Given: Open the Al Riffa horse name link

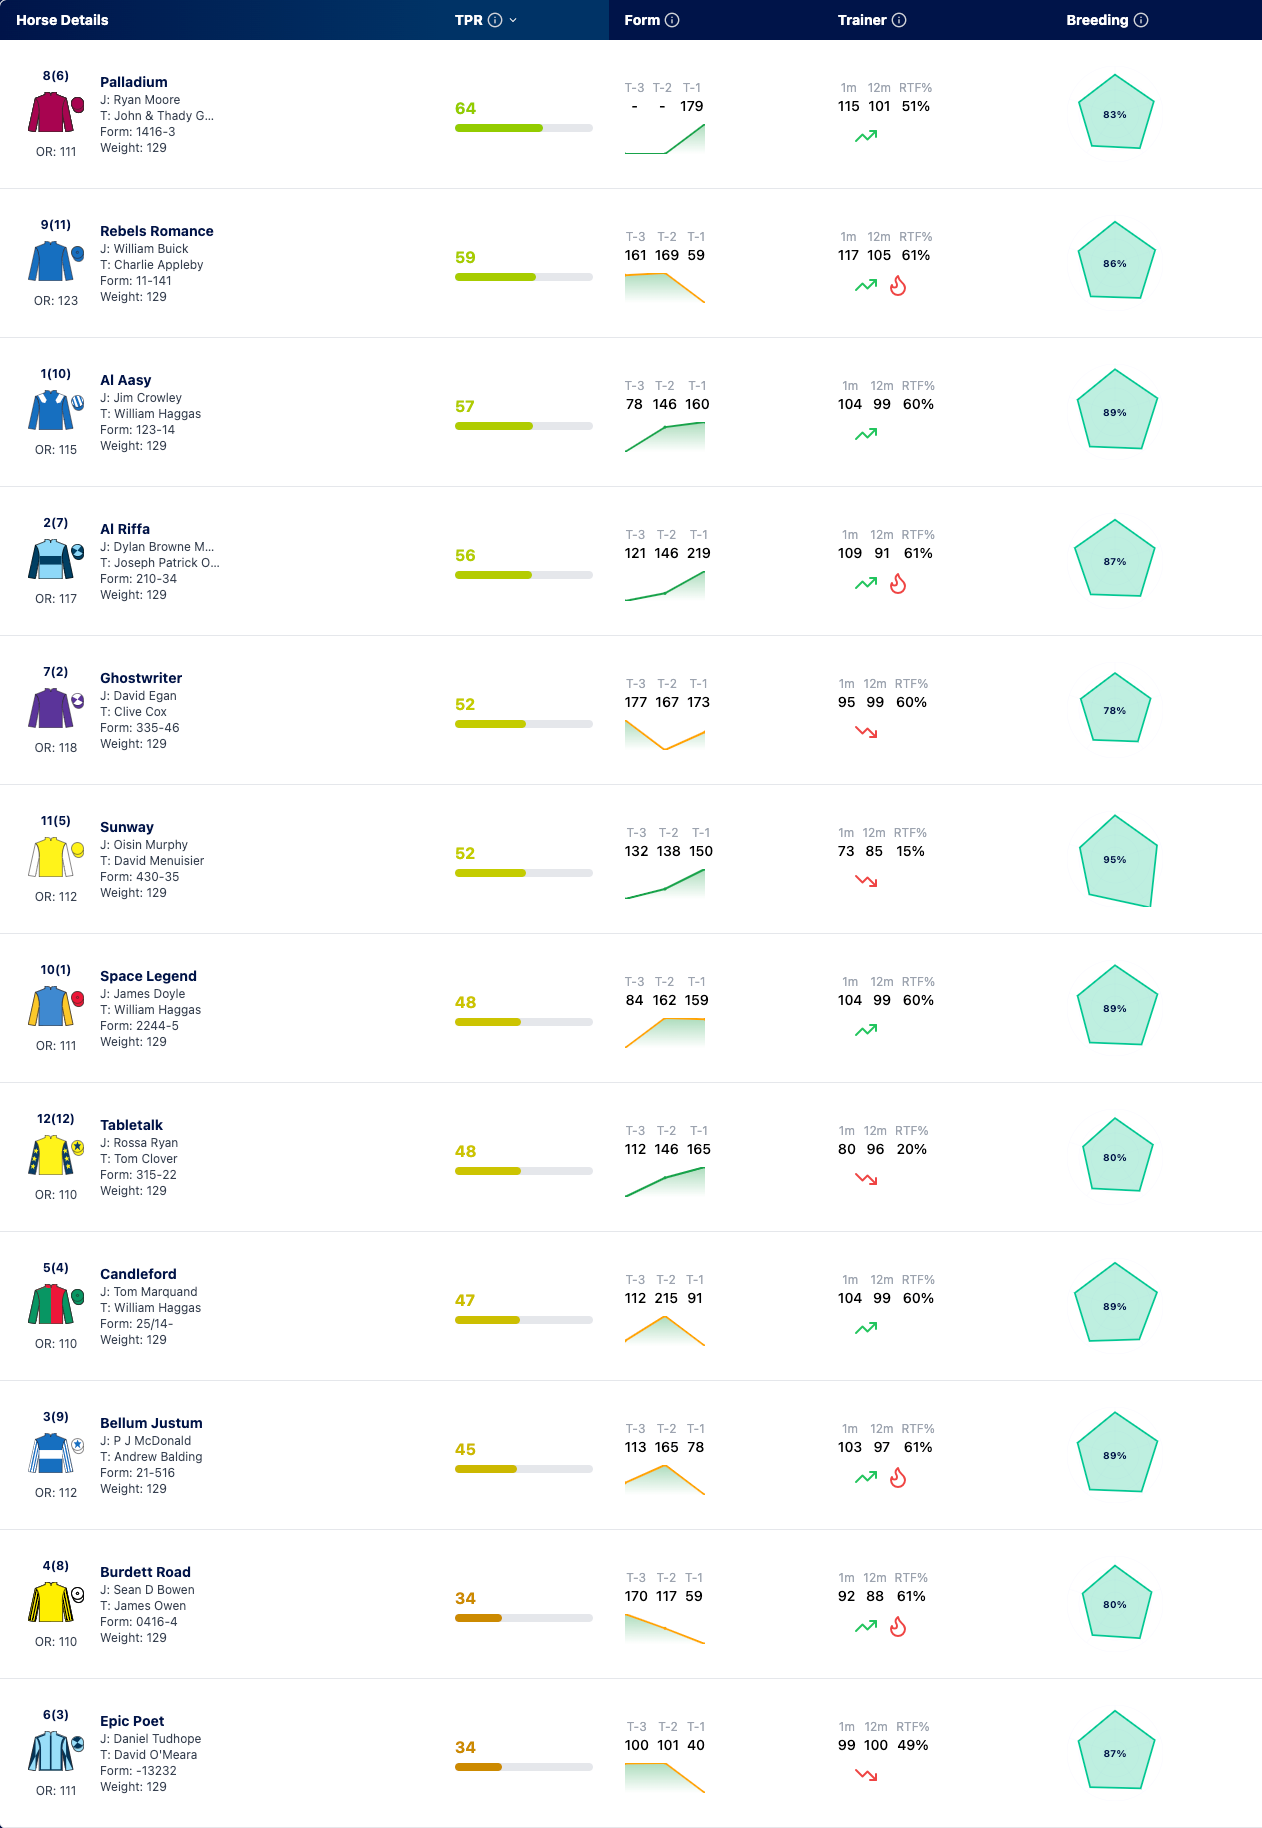Looking at the screenshot, I should pos(125,529).
